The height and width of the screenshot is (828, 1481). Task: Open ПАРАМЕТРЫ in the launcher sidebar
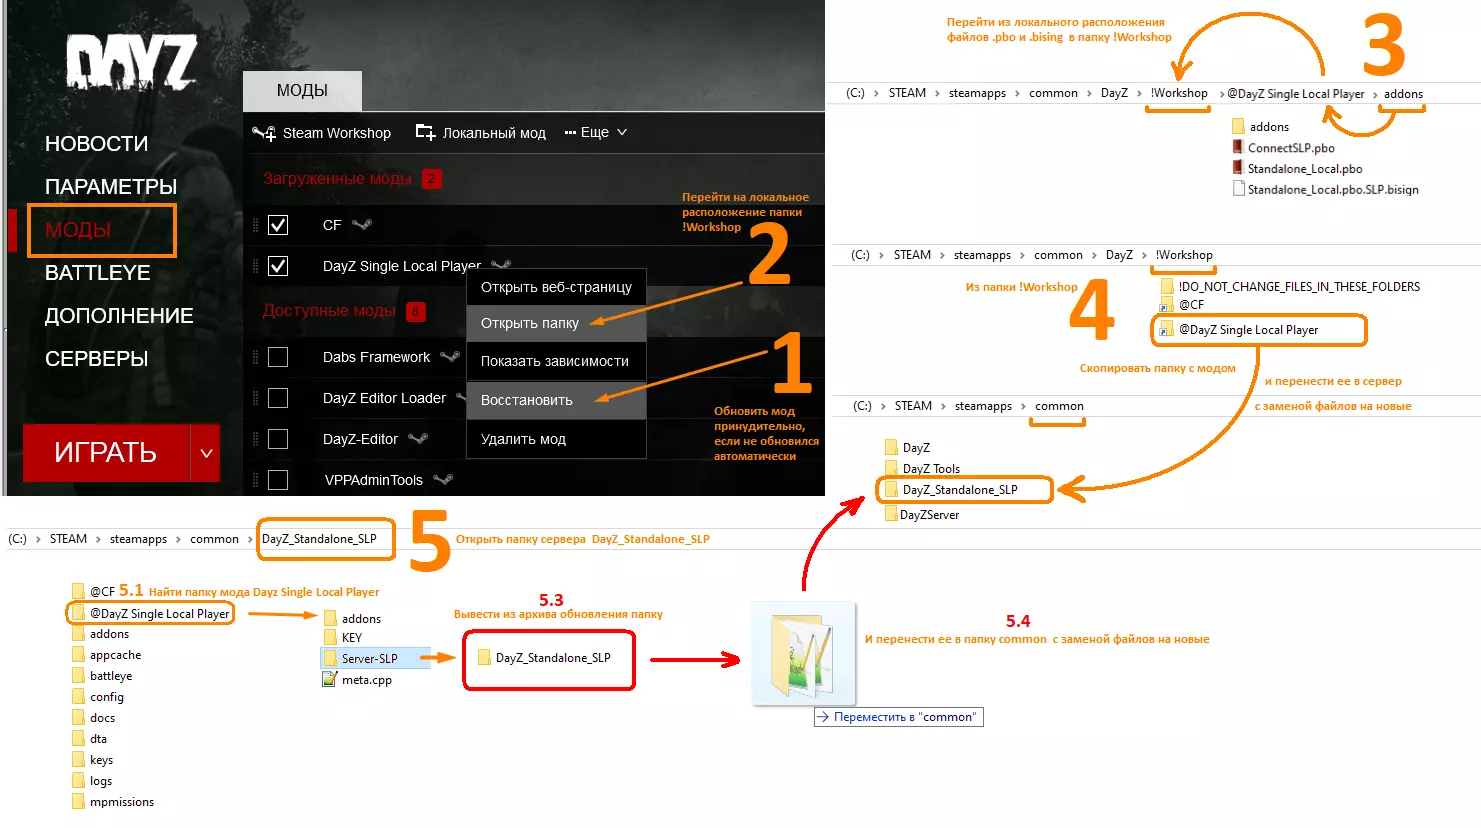(111, 187)
